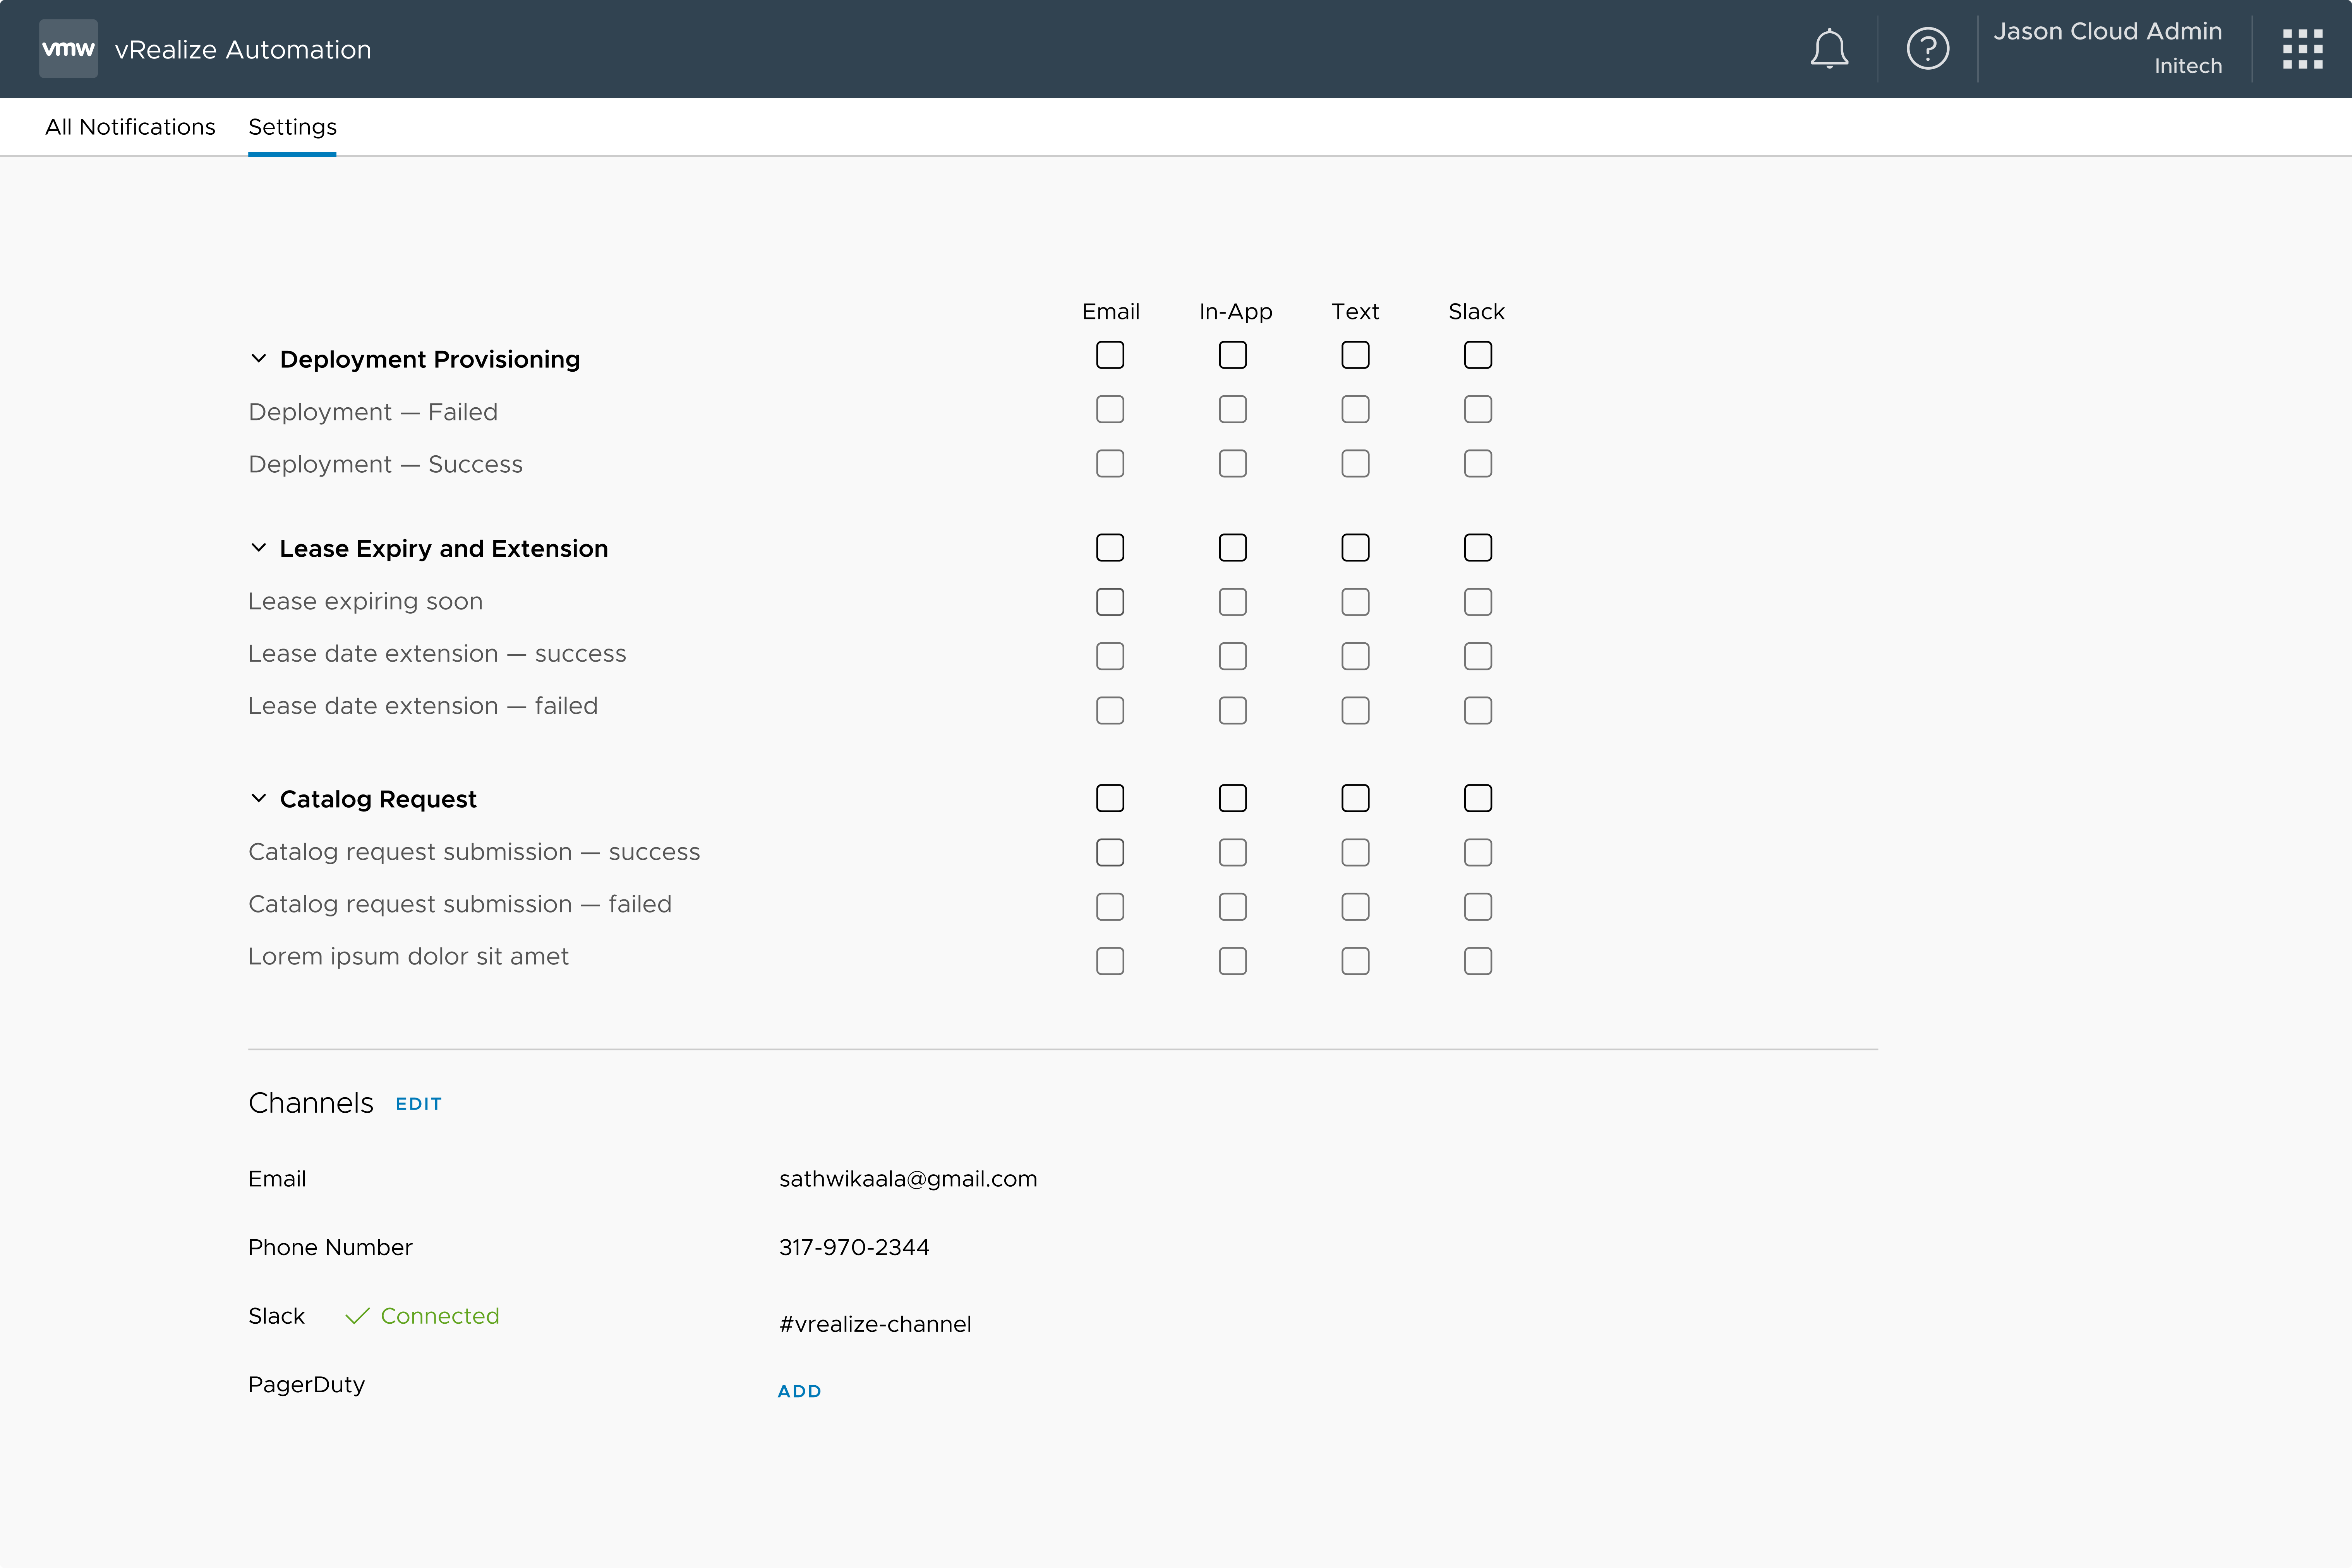Click the phone number 317-970-2344
This screenshot has height=1568, width=2352.
(854, 1247)
